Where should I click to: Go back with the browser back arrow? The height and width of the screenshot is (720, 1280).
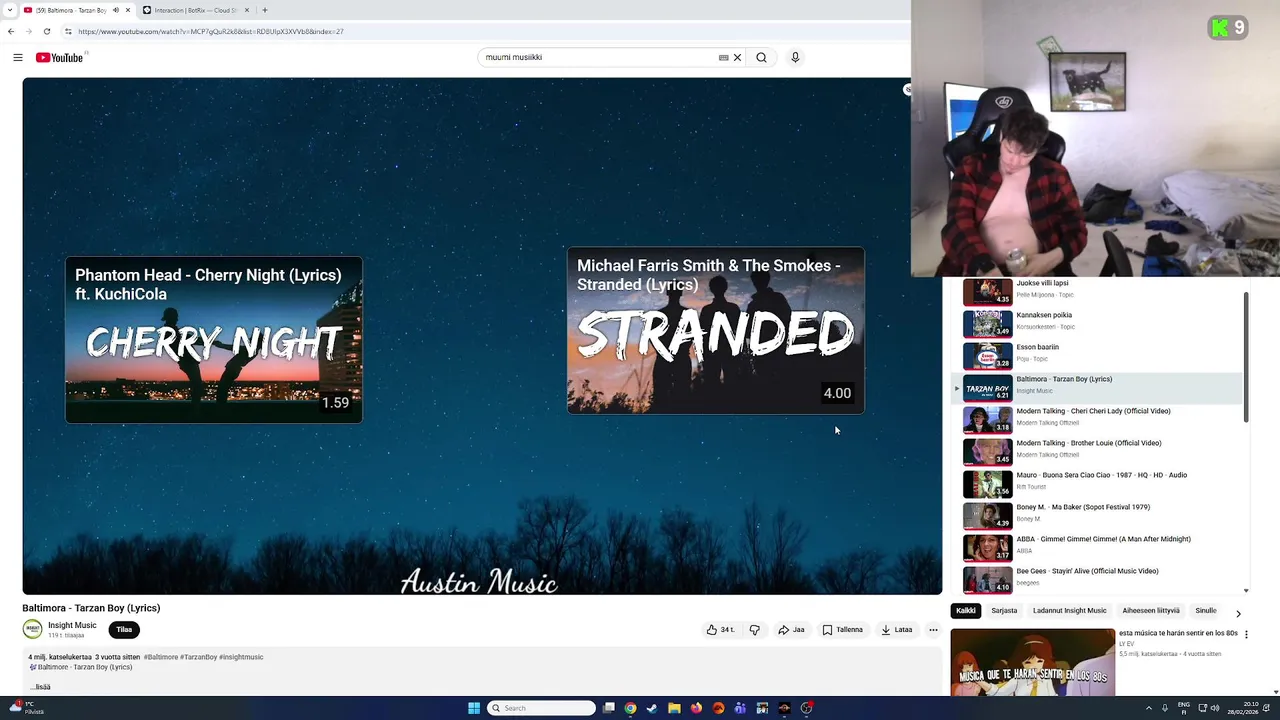coord(11,31)
